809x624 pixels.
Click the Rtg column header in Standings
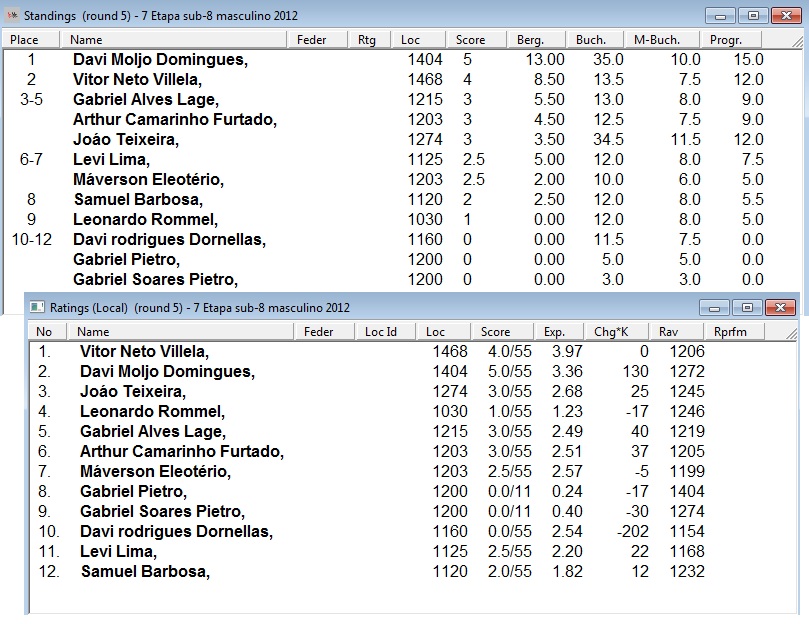(x=368, y=40)
